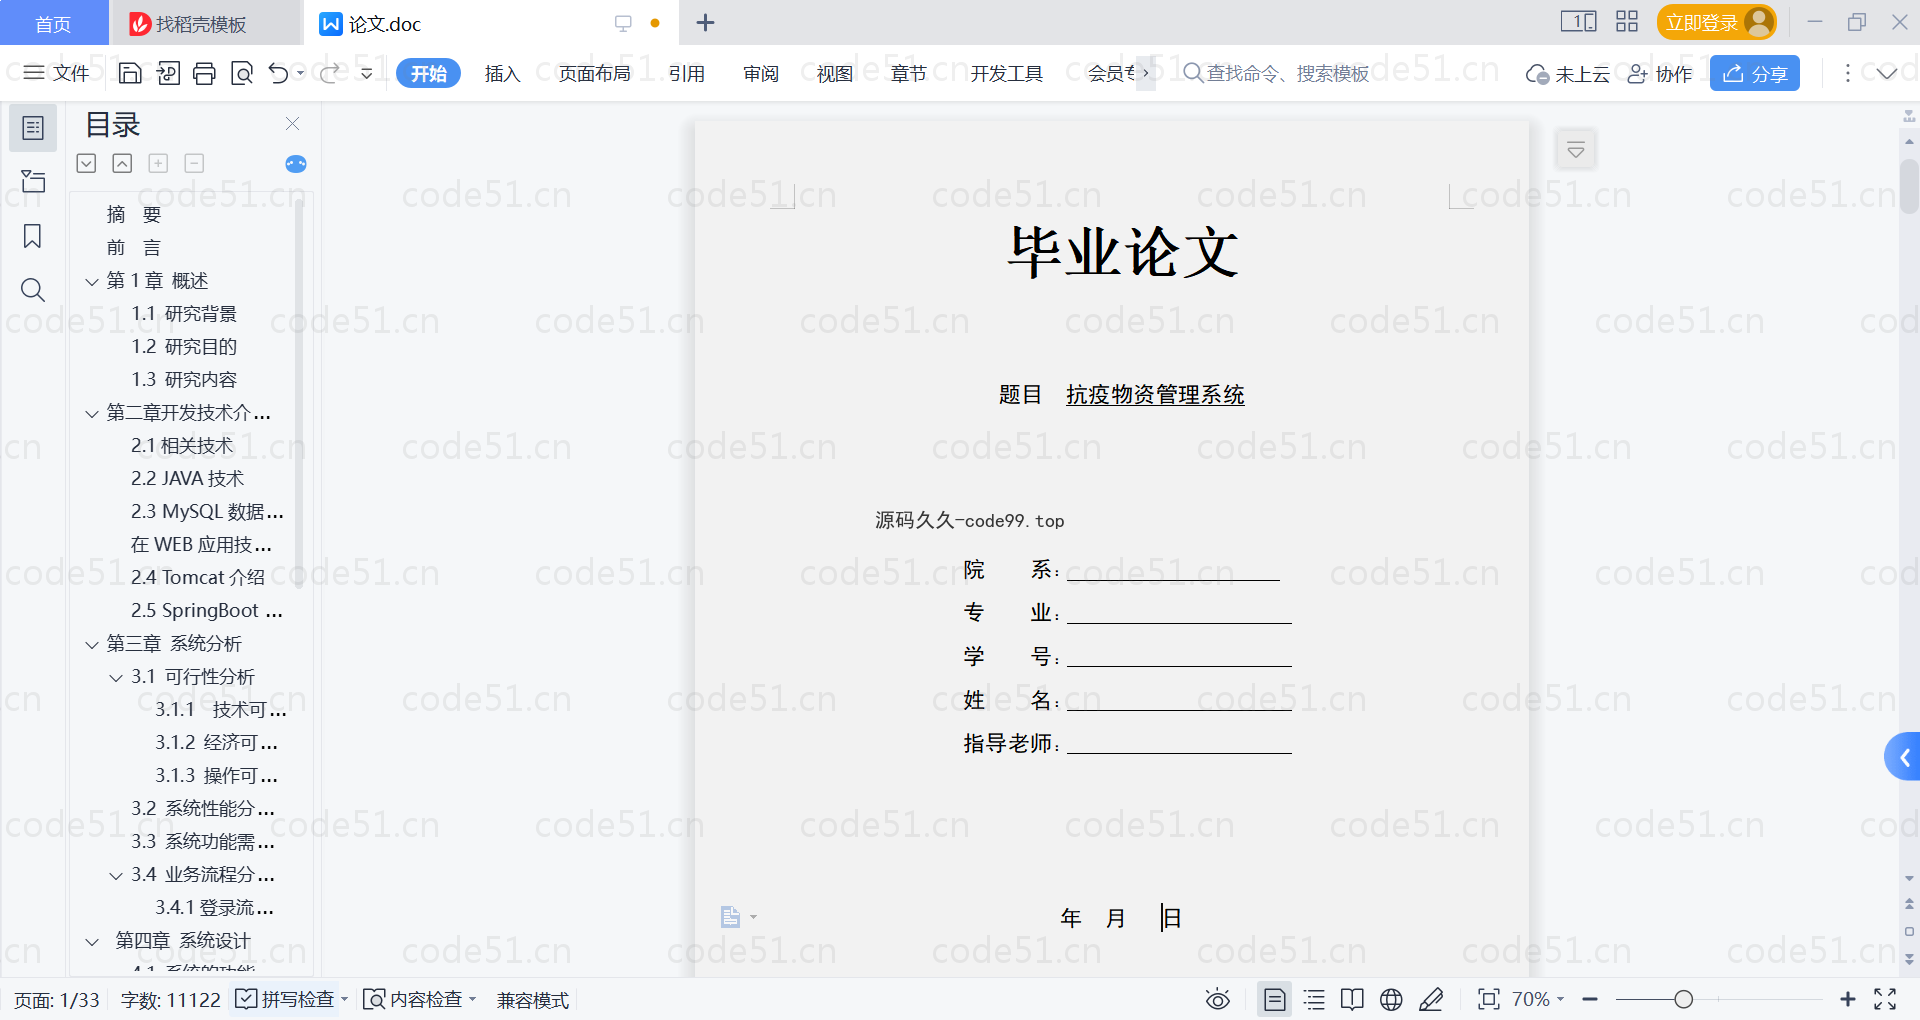1920x1020 pixels.
Task: Click the 分享 share button
Action: (x=1755, y=73)
